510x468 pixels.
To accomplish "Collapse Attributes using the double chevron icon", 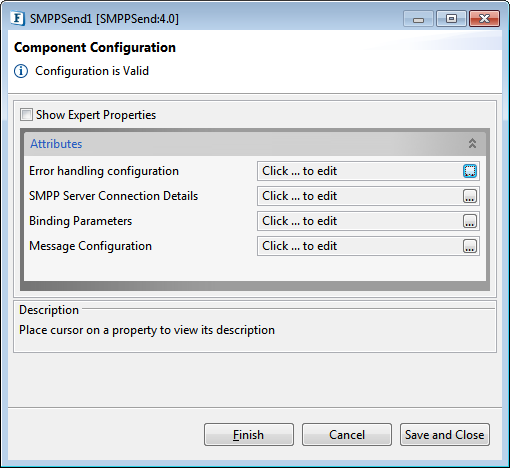I will pos(472,144).
